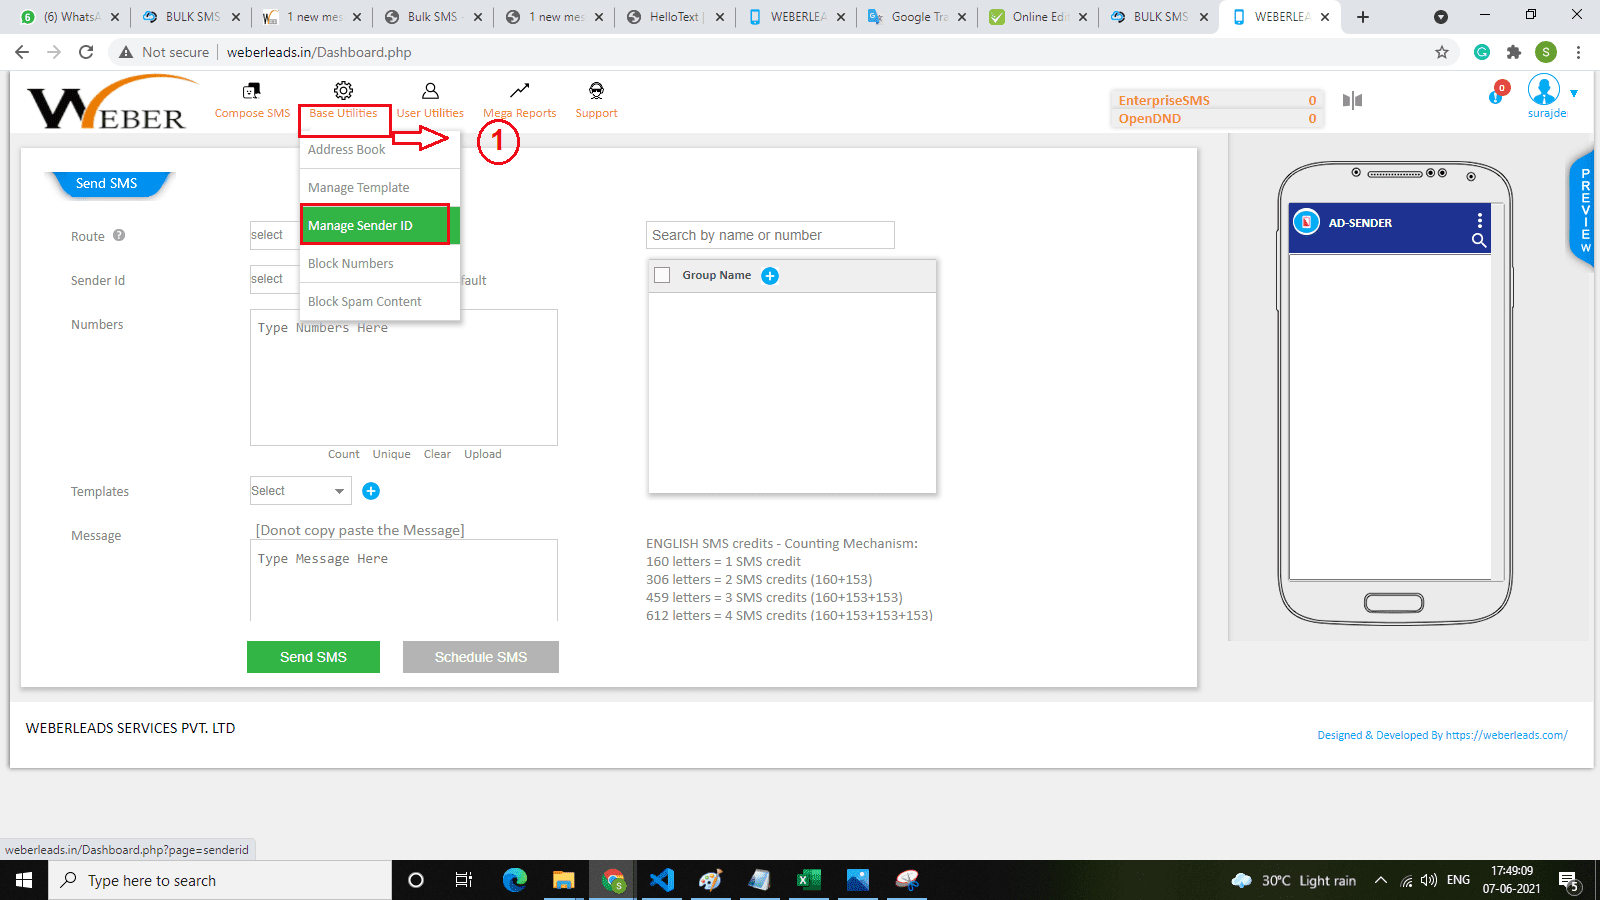
Task: Click the plus icon beside Templates
Action: [371, 491]
